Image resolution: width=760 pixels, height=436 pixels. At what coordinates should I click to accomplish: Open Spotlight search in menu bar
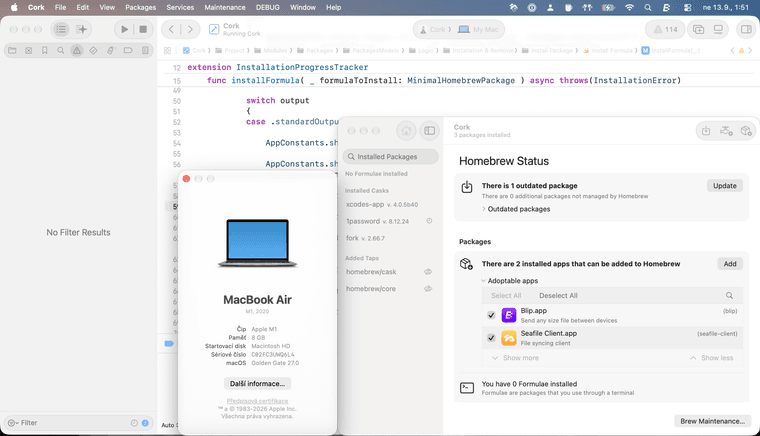648,7
